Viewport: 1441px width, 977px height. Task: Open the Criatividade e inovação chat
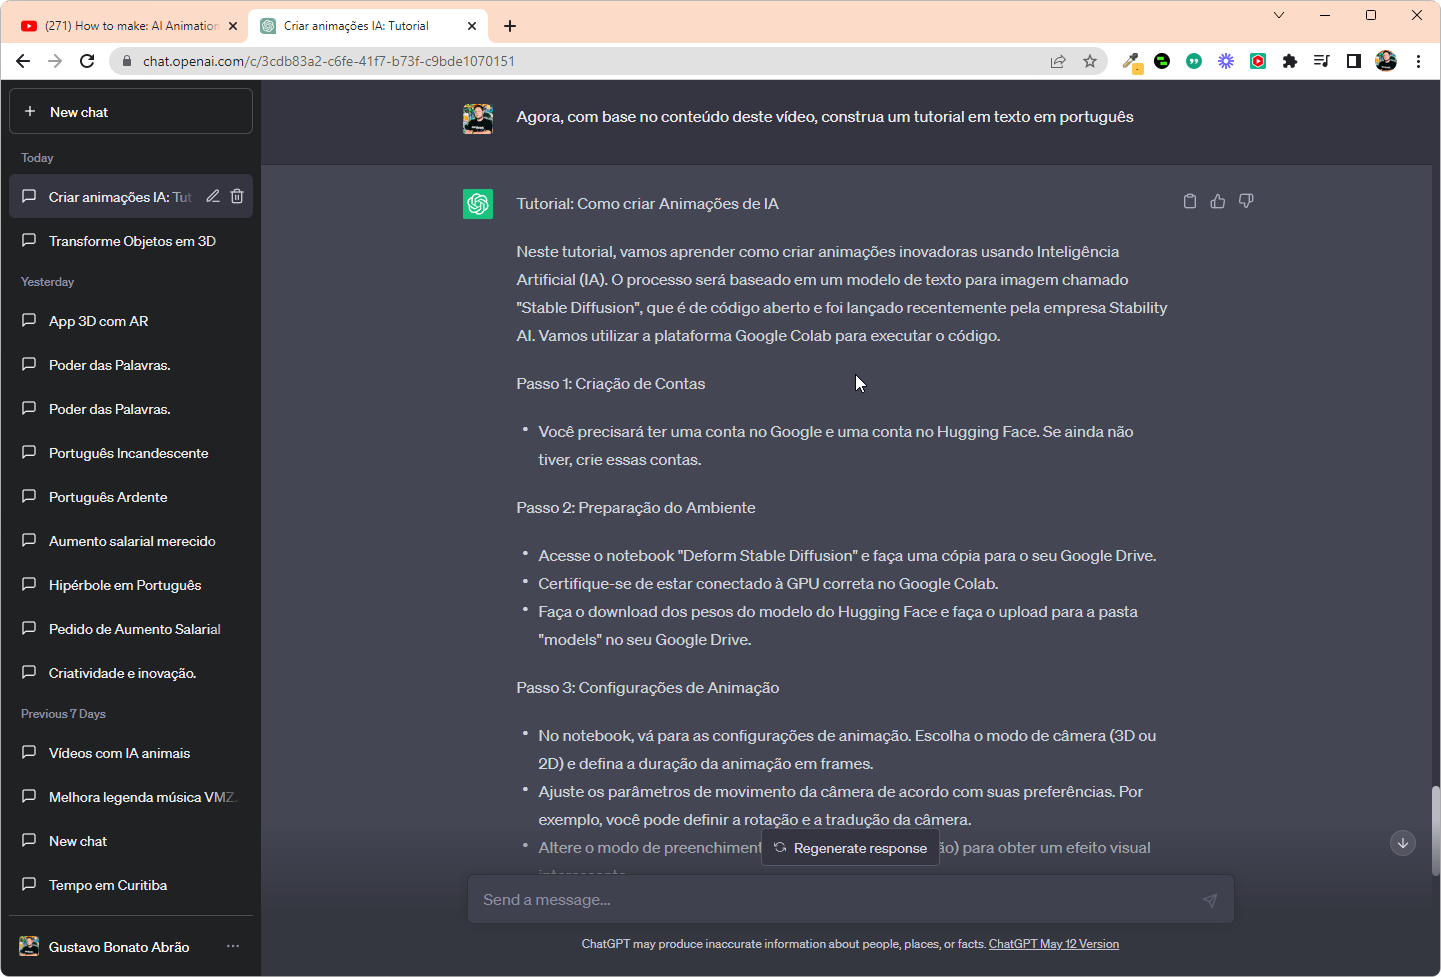click(131, 673)
